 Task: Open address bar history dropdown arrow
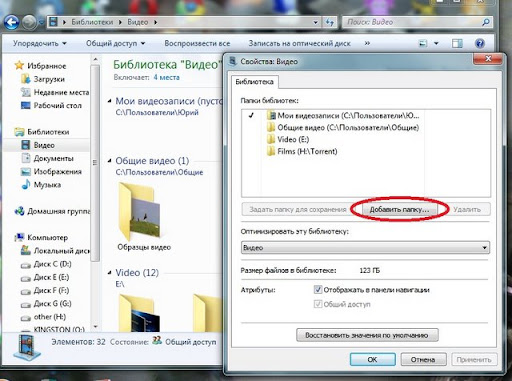(x=315, y=22)
